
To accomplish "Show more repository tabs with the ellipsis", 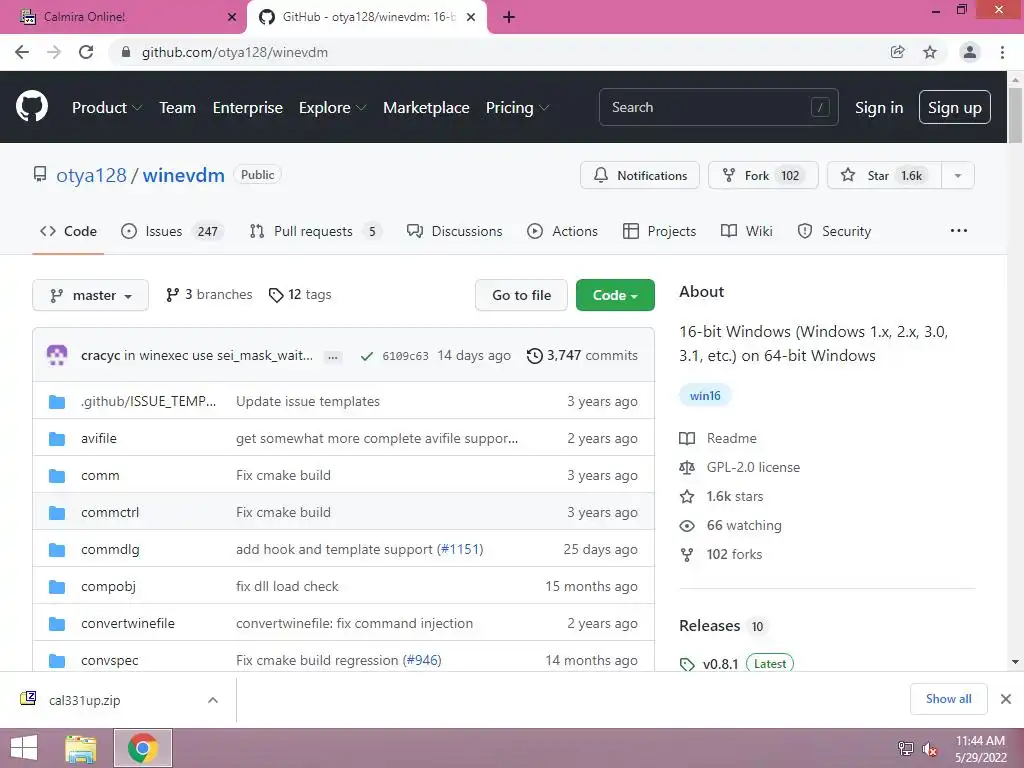I will click(x=959, y=231).
